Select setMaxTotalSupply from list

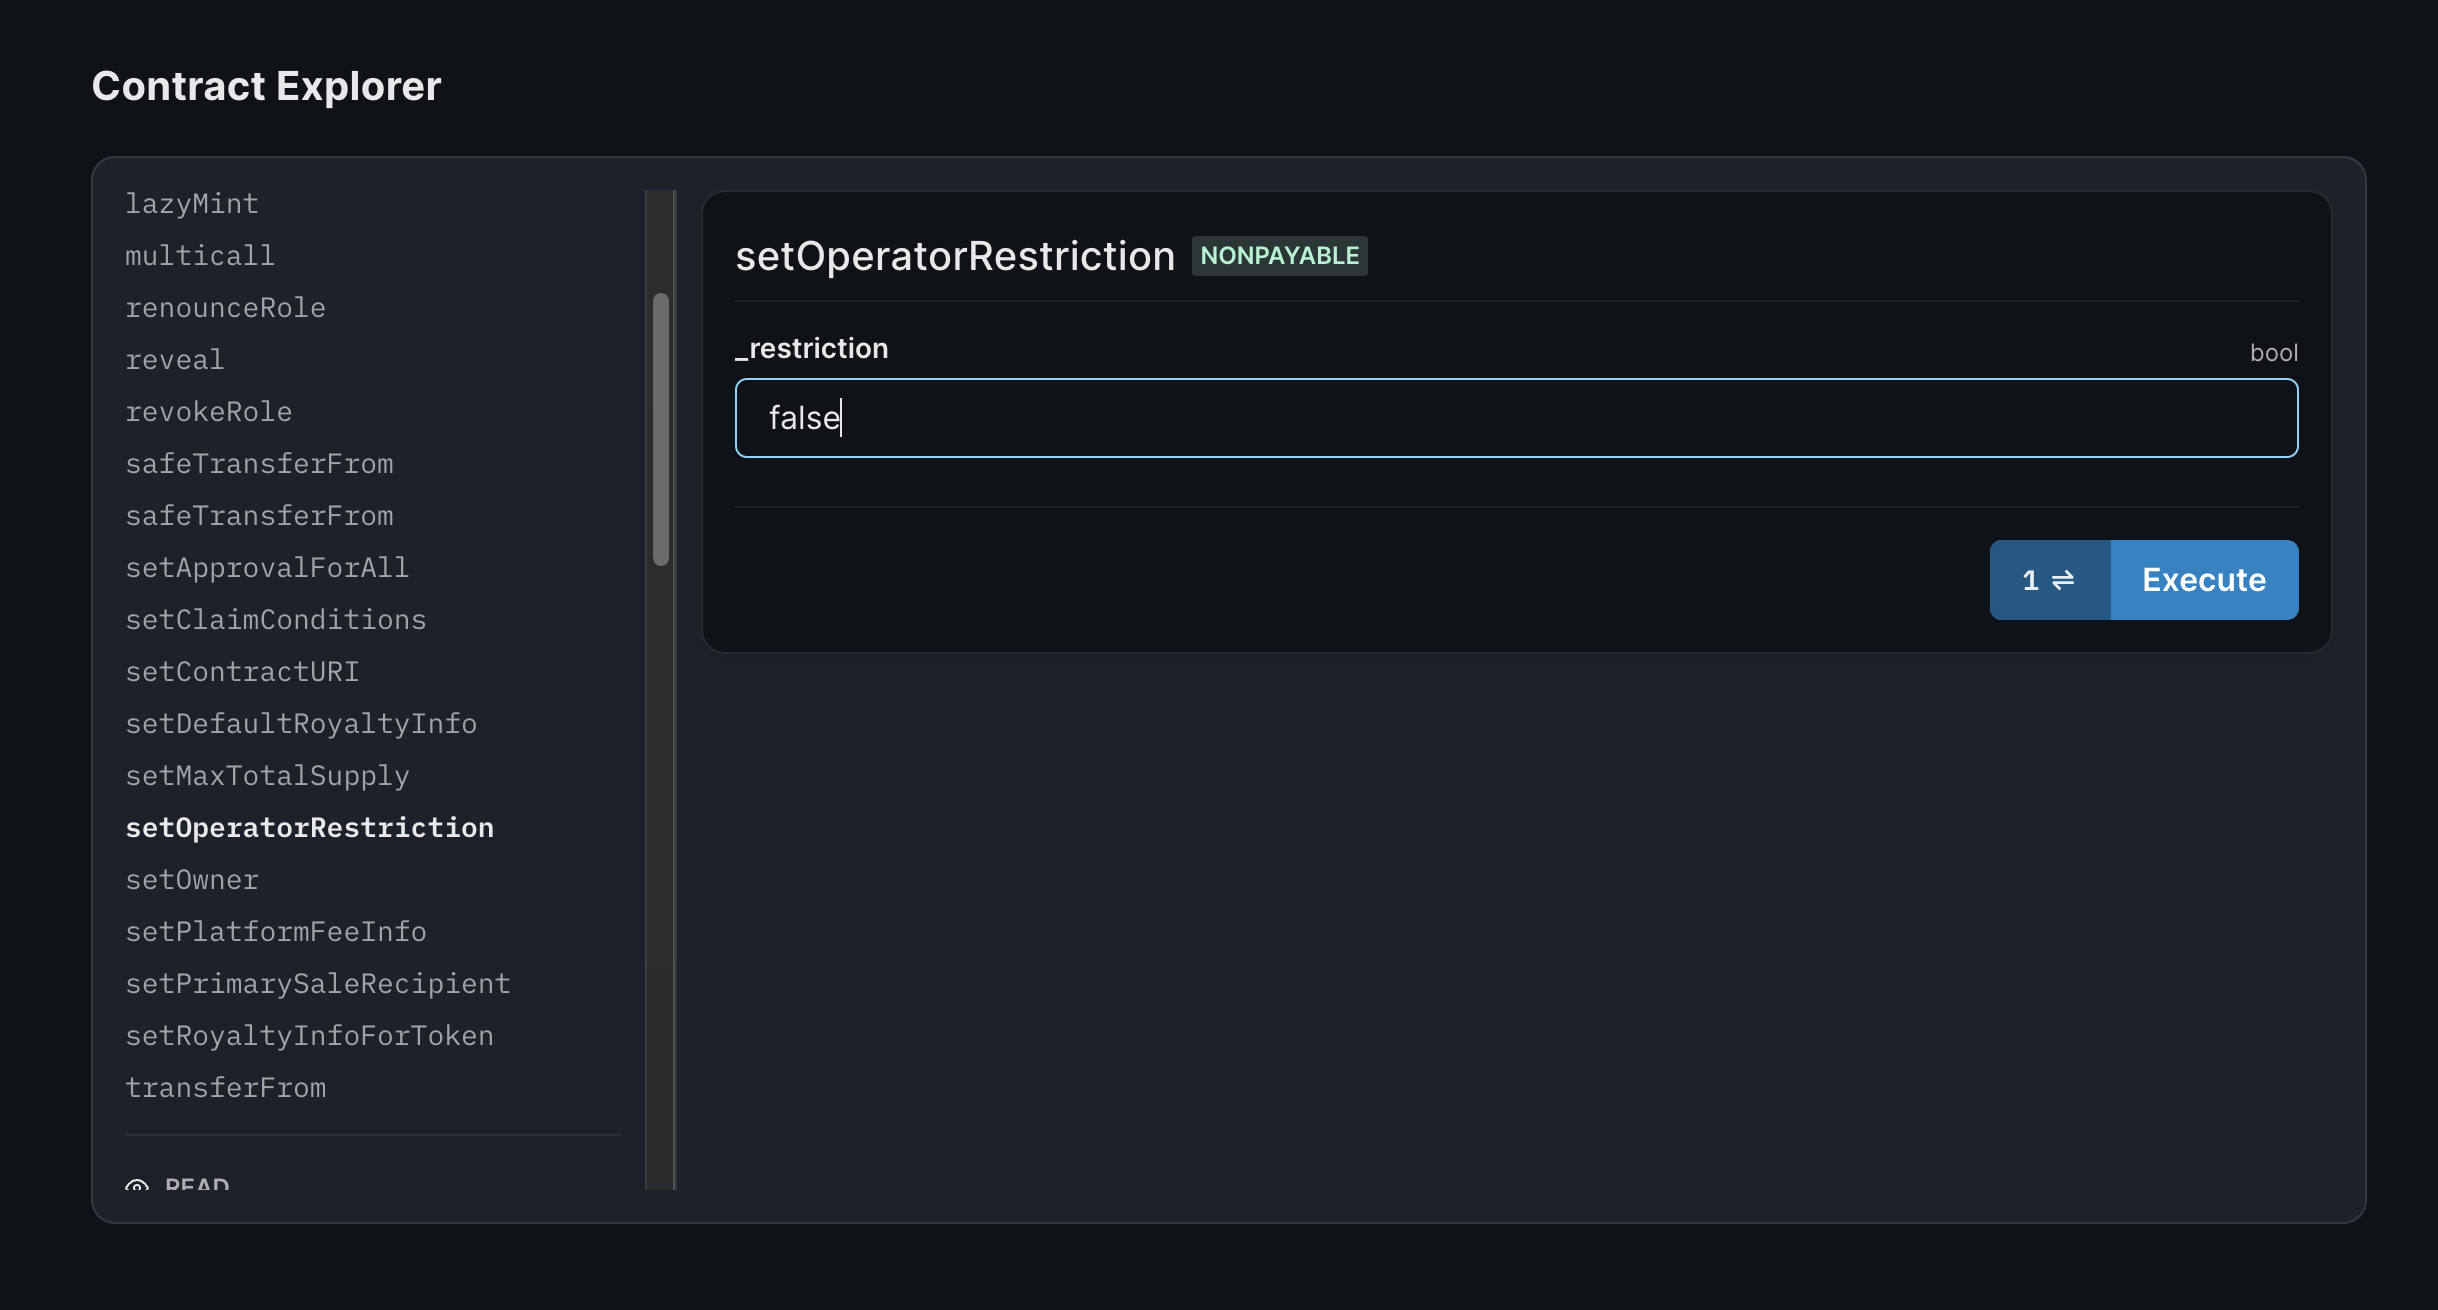(x=266, y=774)
